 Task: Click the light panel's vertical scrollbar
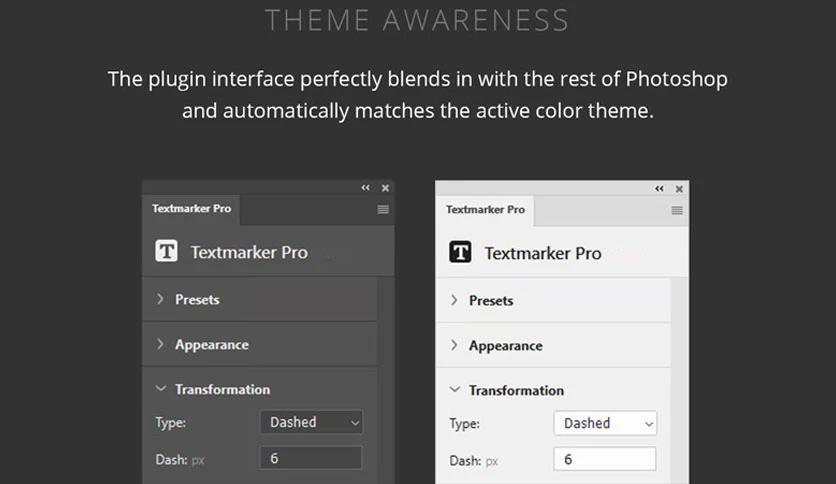pos(679,381)
